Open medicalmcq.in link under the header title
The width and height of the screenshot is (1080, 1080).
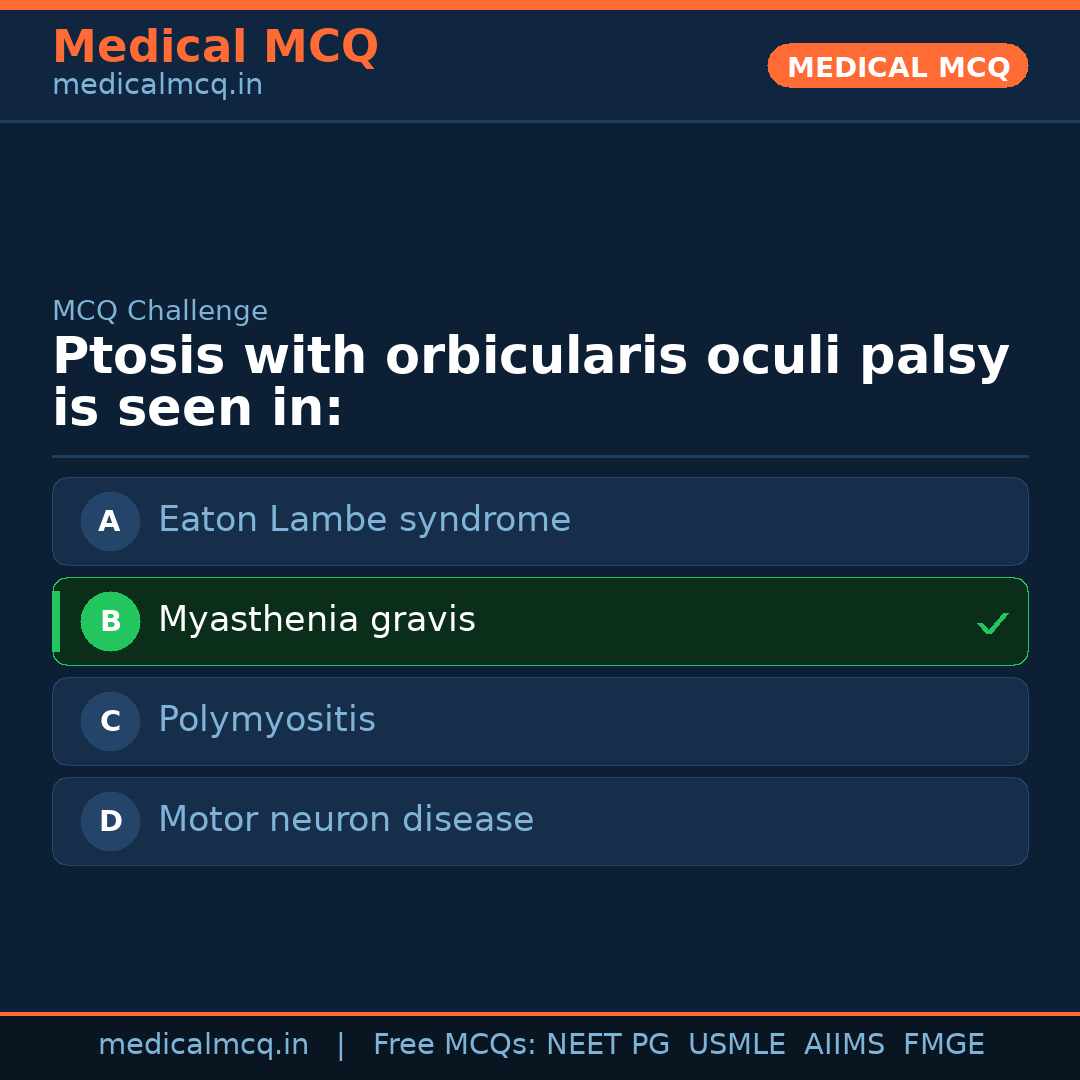point(157,86)
